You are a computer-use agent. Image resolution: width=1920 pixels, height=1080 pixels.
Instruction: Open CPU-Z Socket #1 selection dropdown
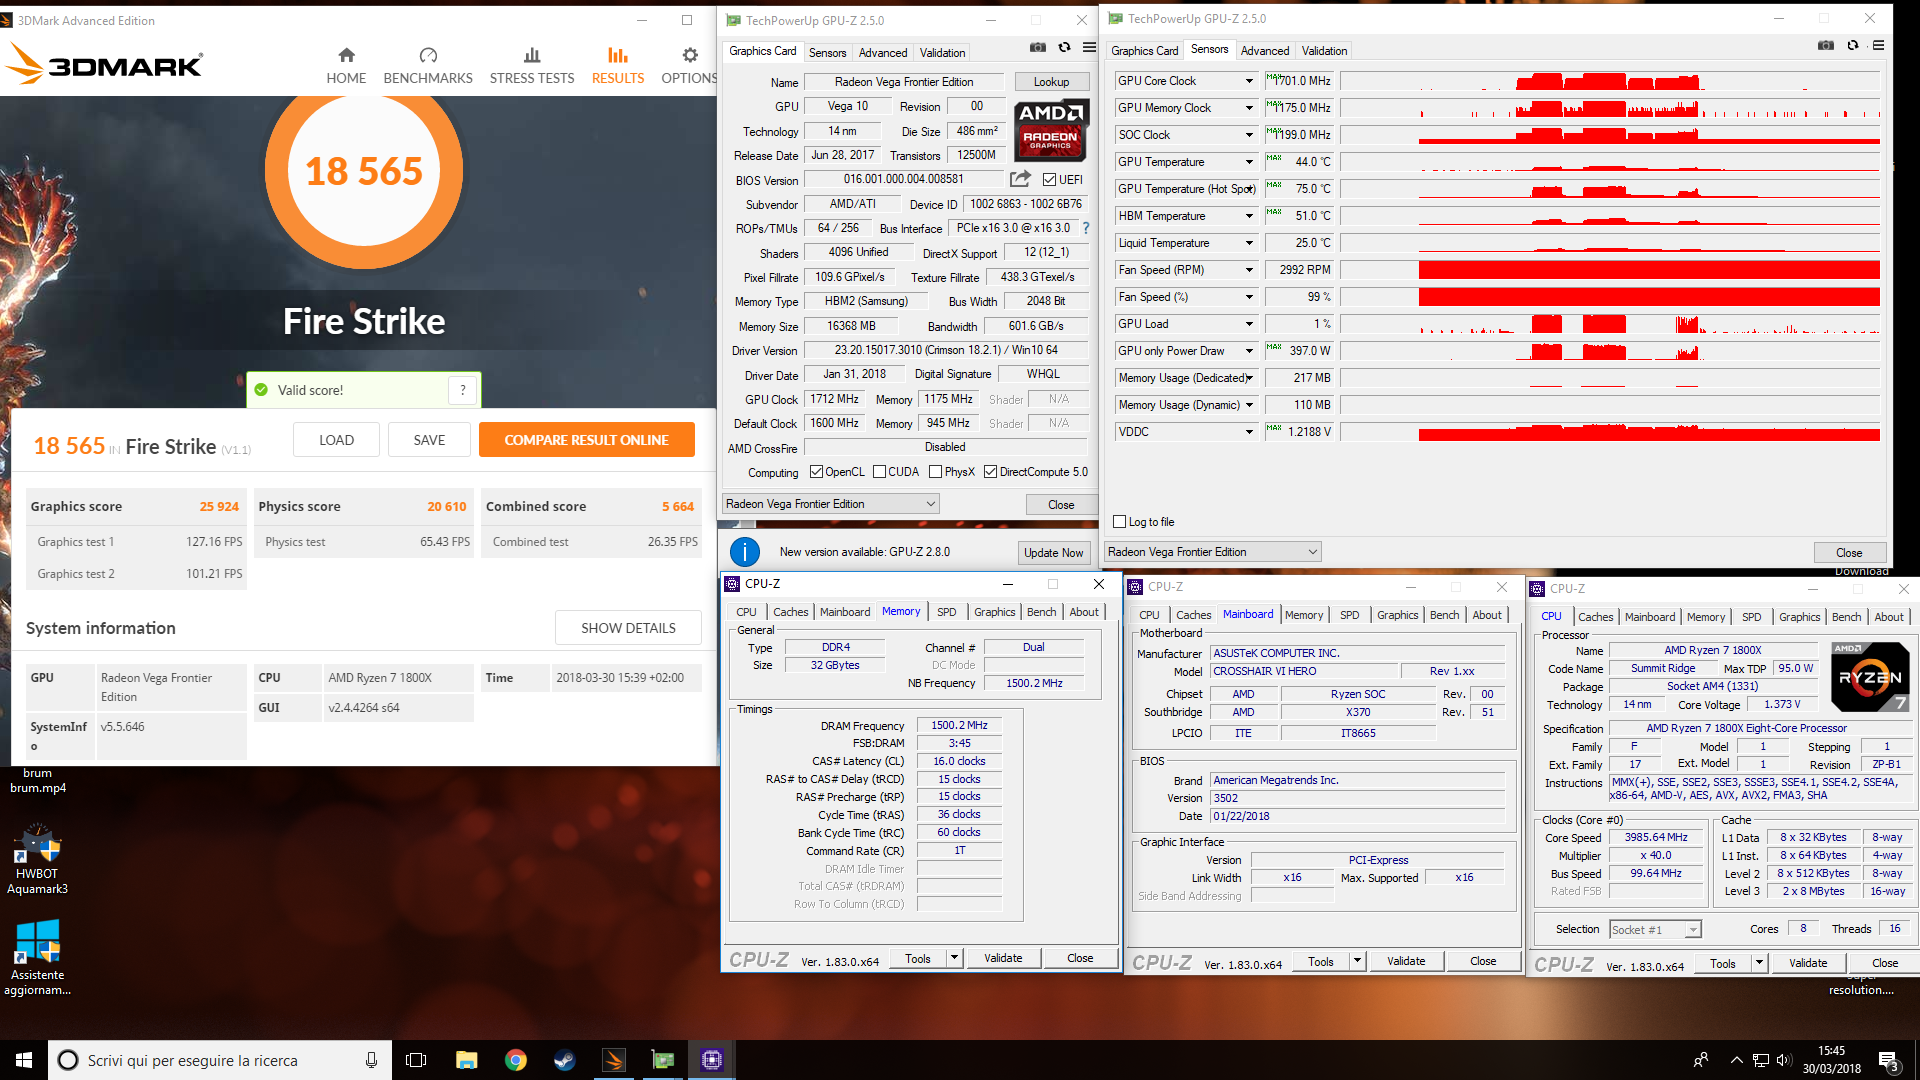tap(1655, 930)
